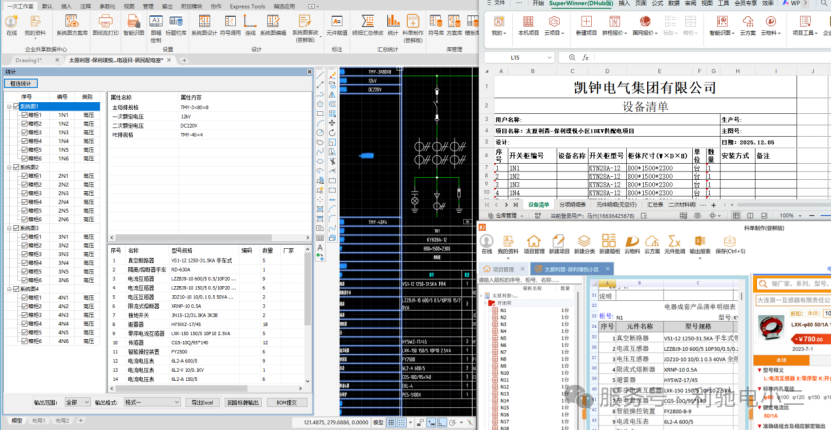
Task: Open the 统计 bar chart tool
Action: click(x=393, y=24)
